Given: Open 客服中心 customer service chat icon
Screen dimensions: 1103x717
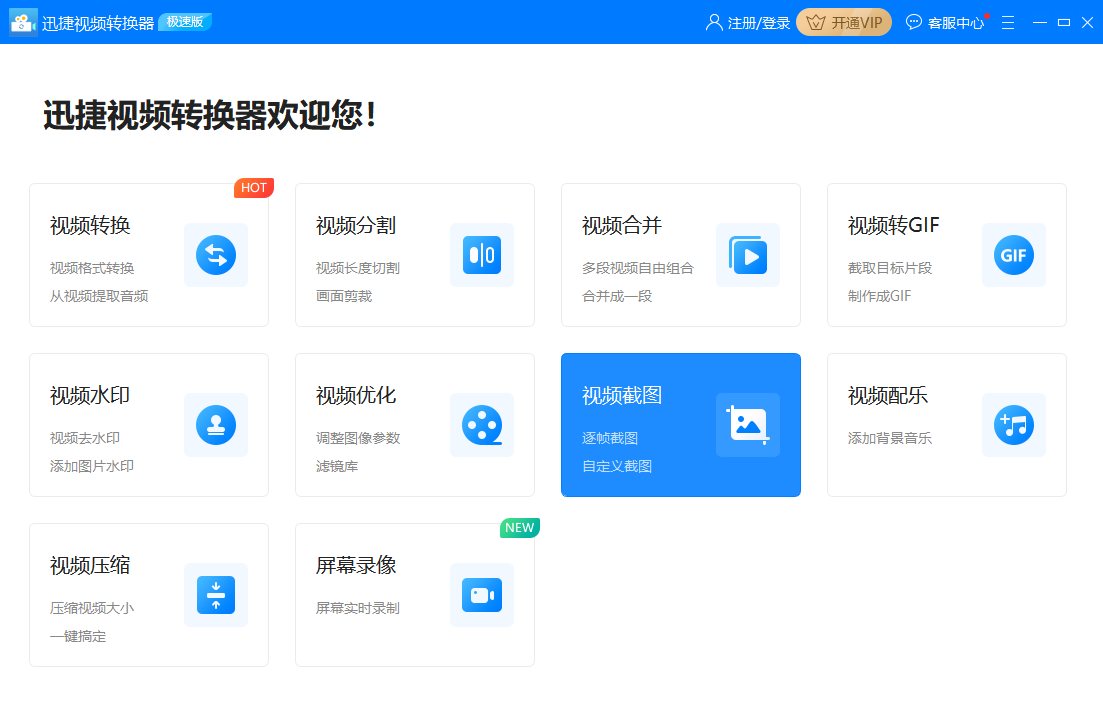Looking at the screenshot, I should pyautogui.click(x=913, y=21).
